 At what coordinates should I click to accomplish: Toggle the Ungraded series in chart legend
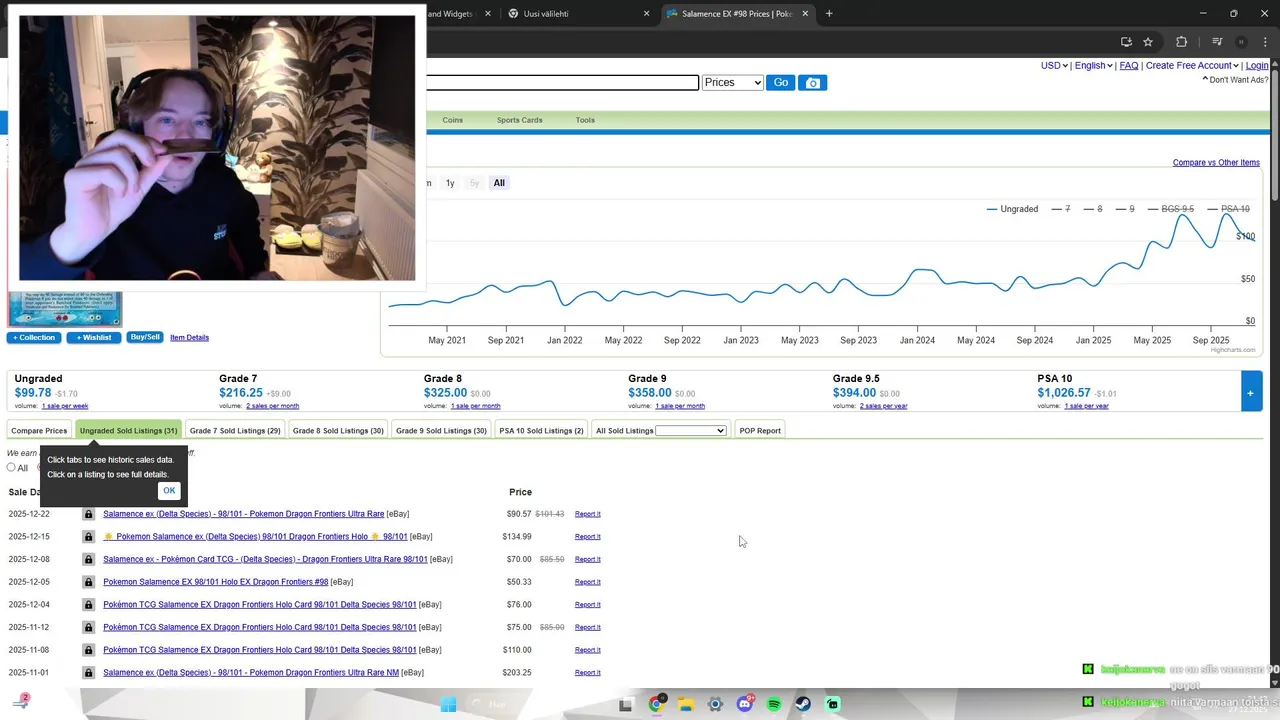(1012, 209)
